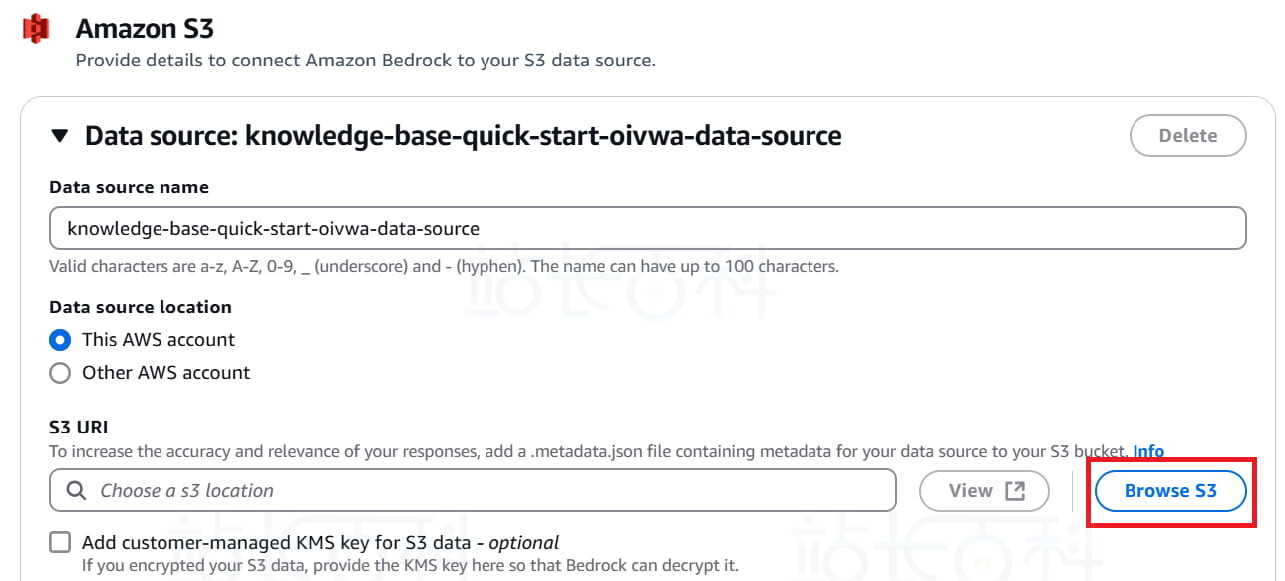Select the This AWS account option
1285x581 pixels.
pos(60,340)
